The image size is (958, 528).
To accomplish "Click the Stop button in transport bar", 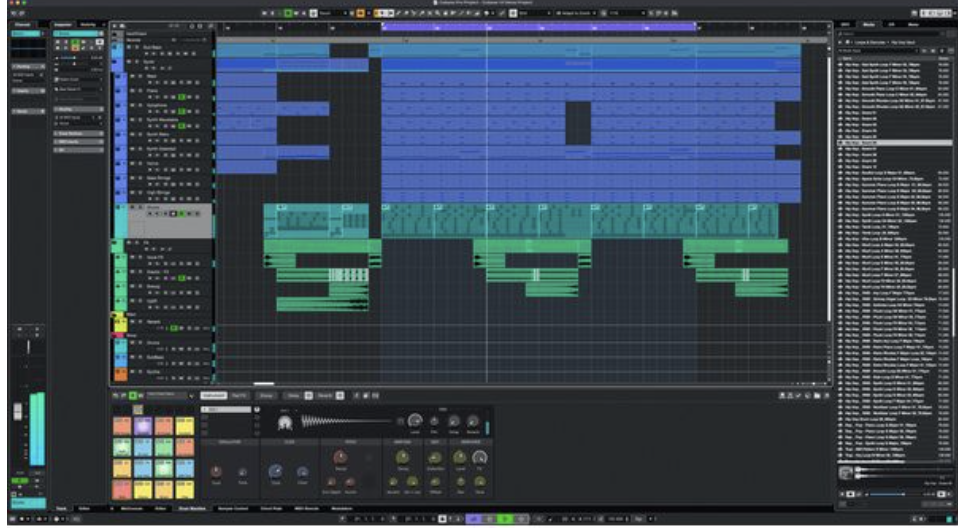I will (490, 519).
